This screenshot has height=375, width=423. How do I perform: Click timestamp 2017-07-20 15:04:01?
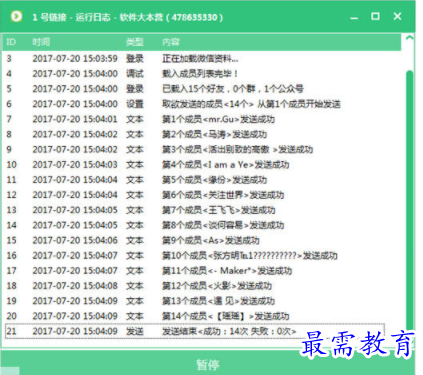(75, 119)
